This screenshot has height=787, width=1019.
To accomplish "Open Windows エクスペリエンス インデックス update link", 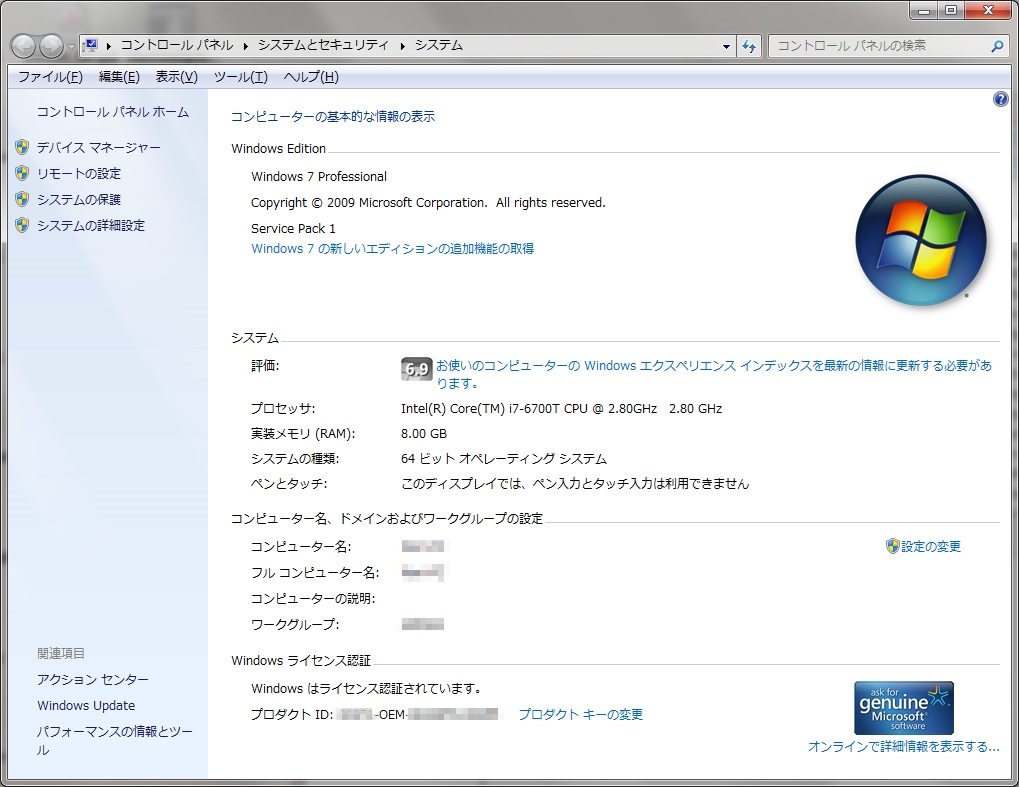I will (x=714, y=374).
